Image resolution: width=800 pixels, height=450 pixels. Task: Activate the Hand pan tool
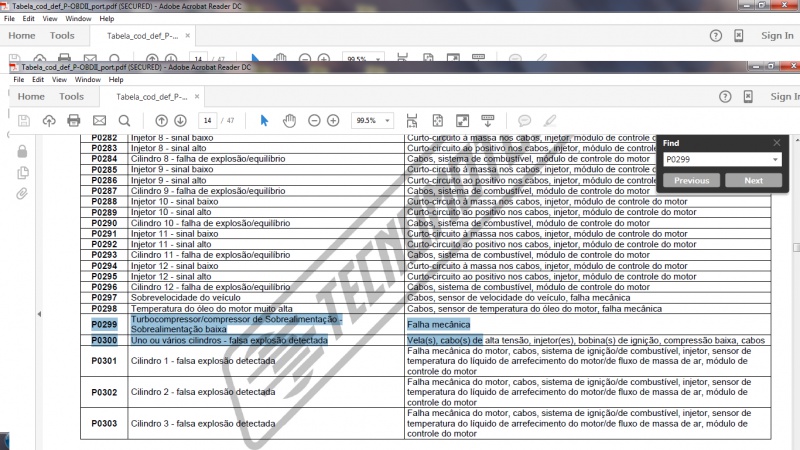[x=289, y=120]
